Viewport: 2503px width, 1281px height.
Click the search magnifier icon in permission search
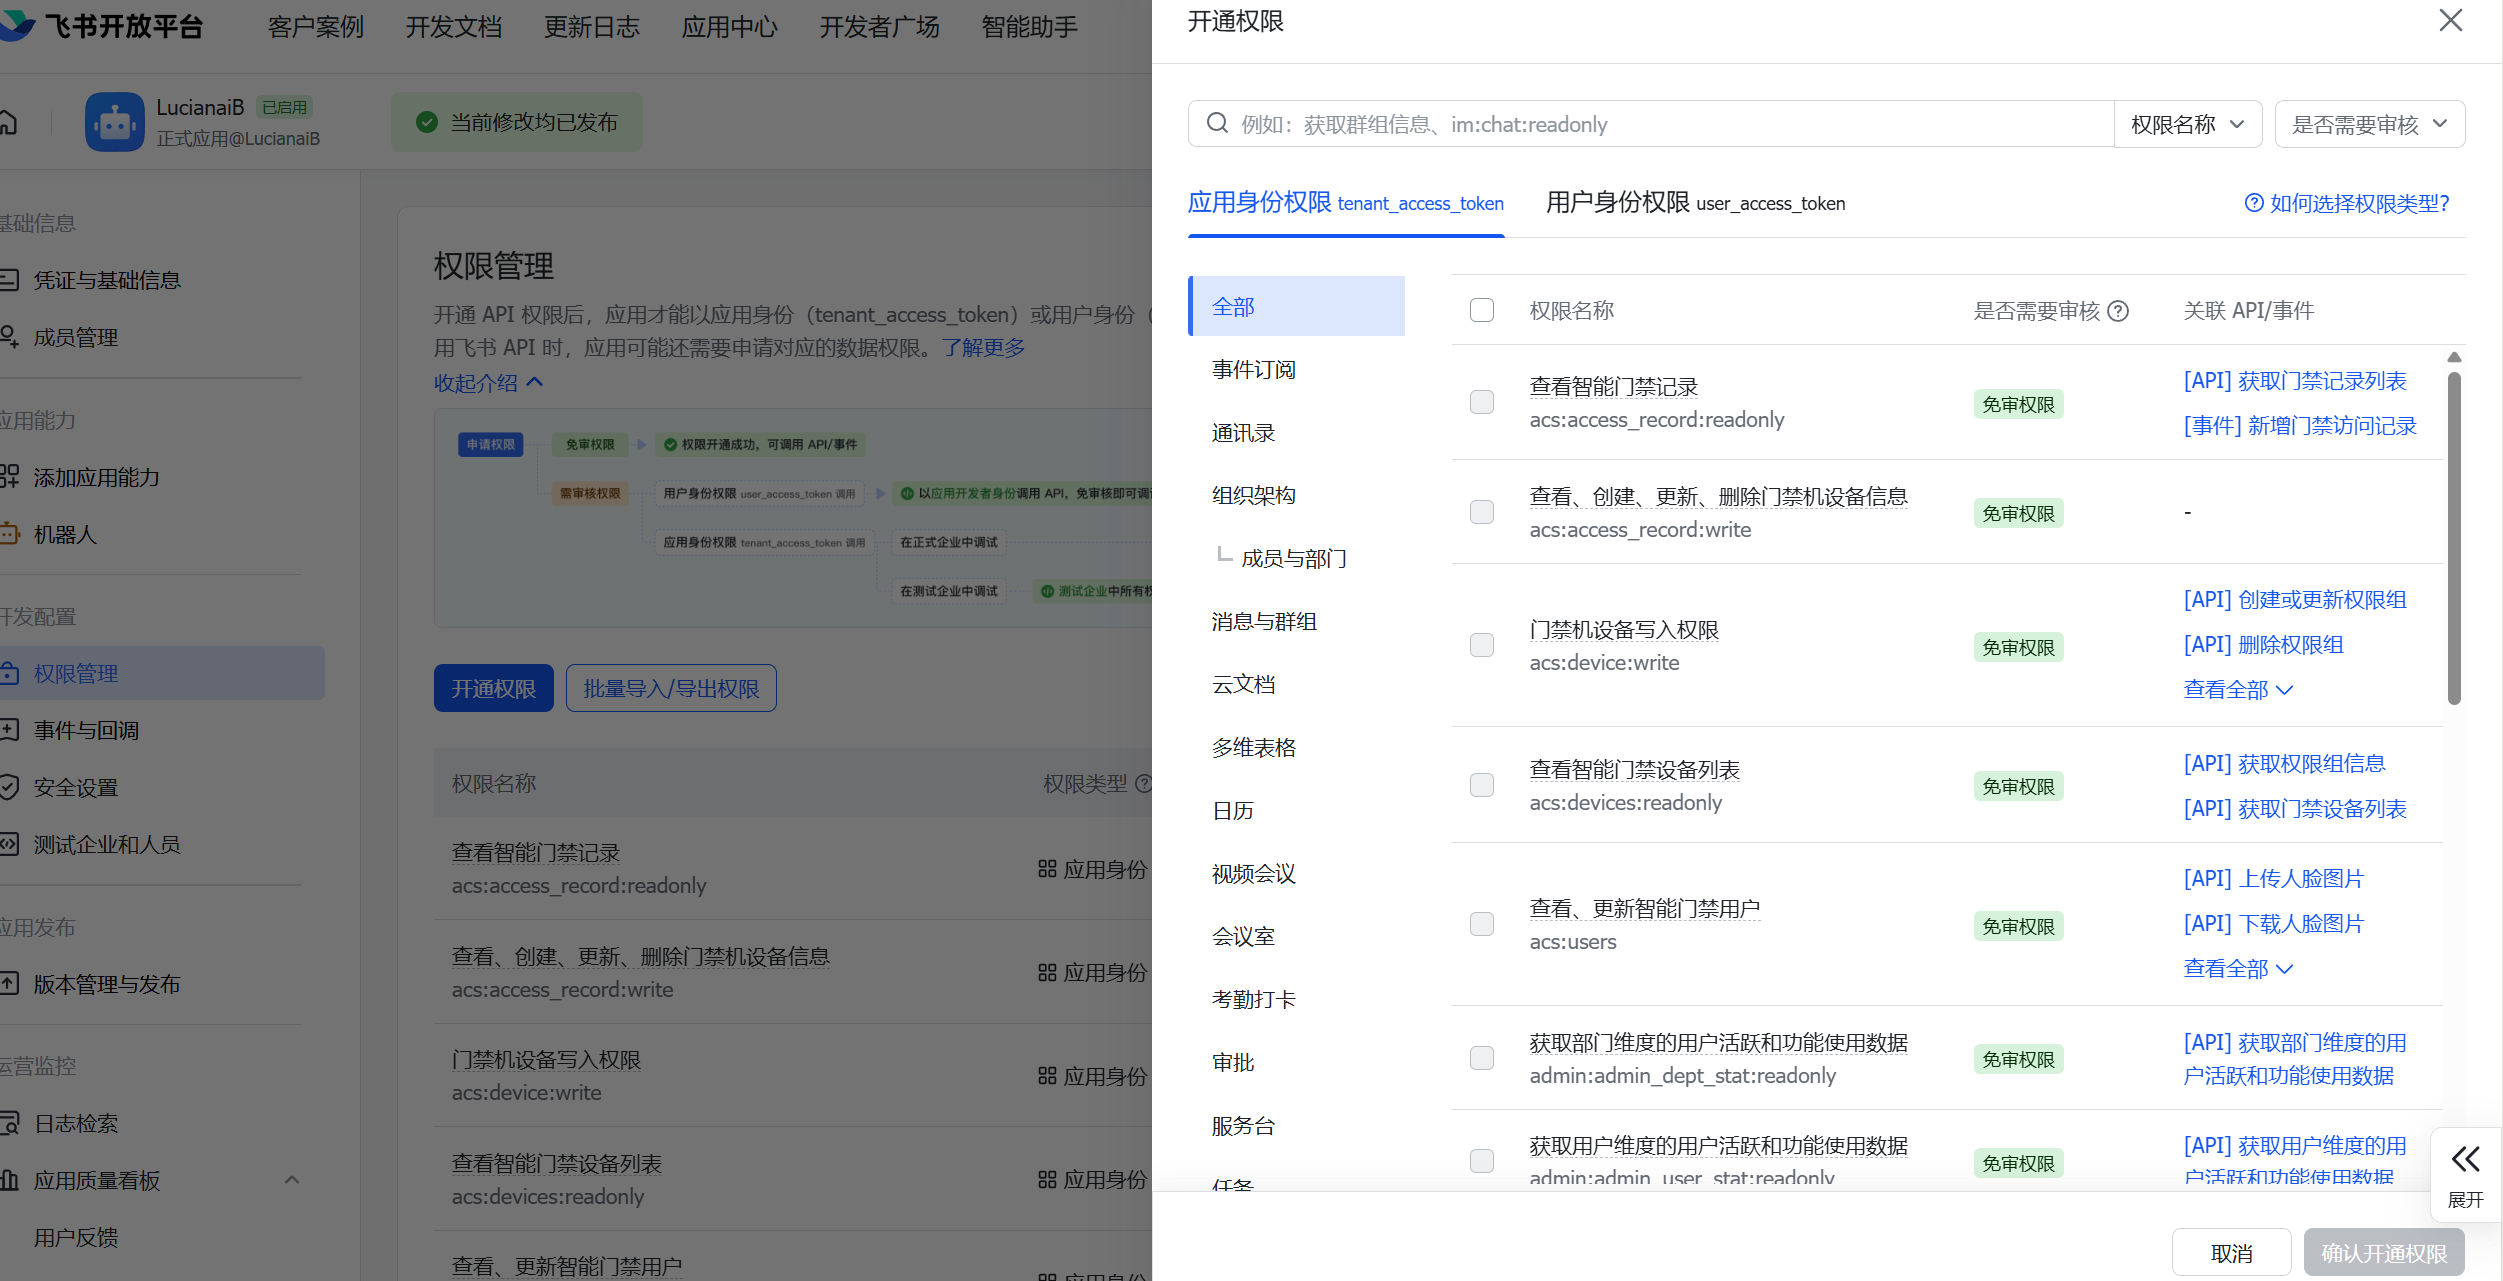(1217, 124)
